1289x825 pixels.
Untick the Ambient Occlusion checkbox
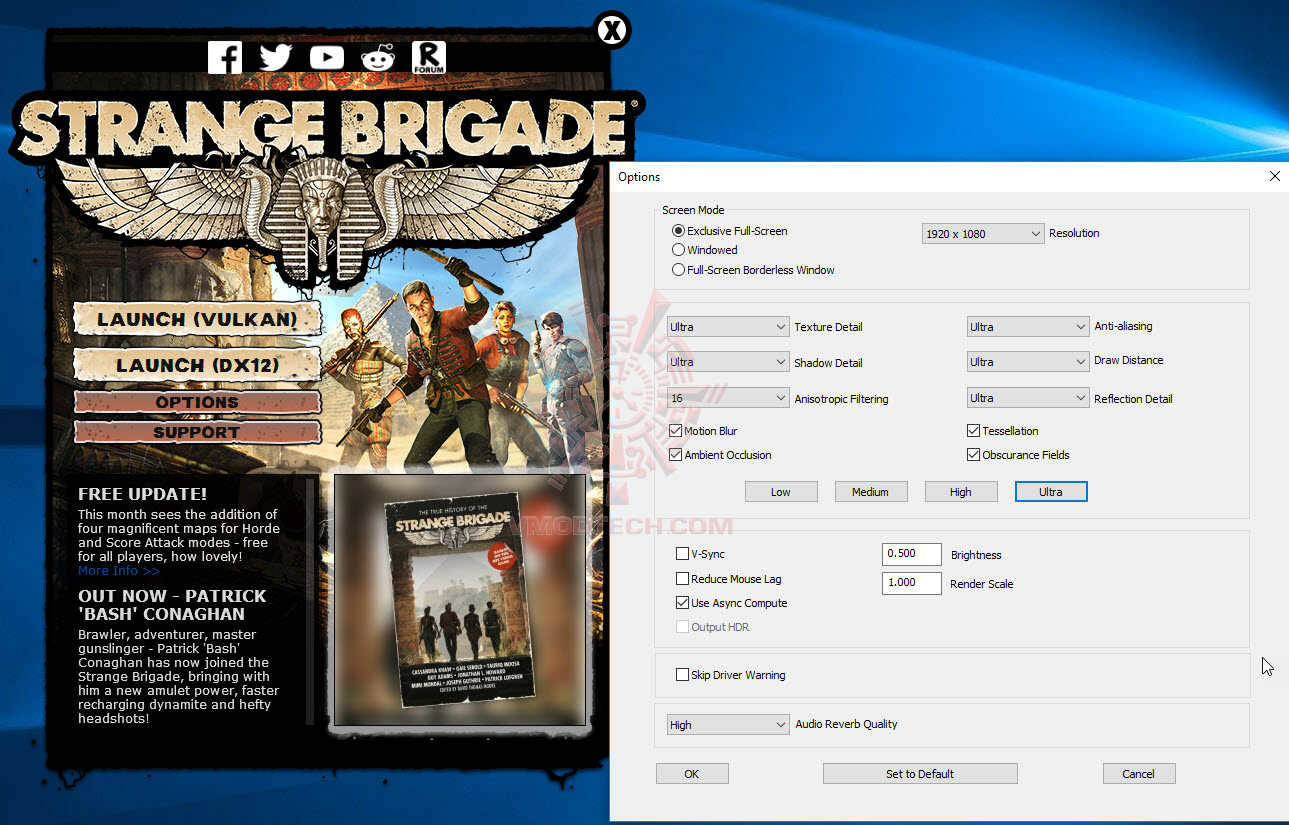coord(676,455)
